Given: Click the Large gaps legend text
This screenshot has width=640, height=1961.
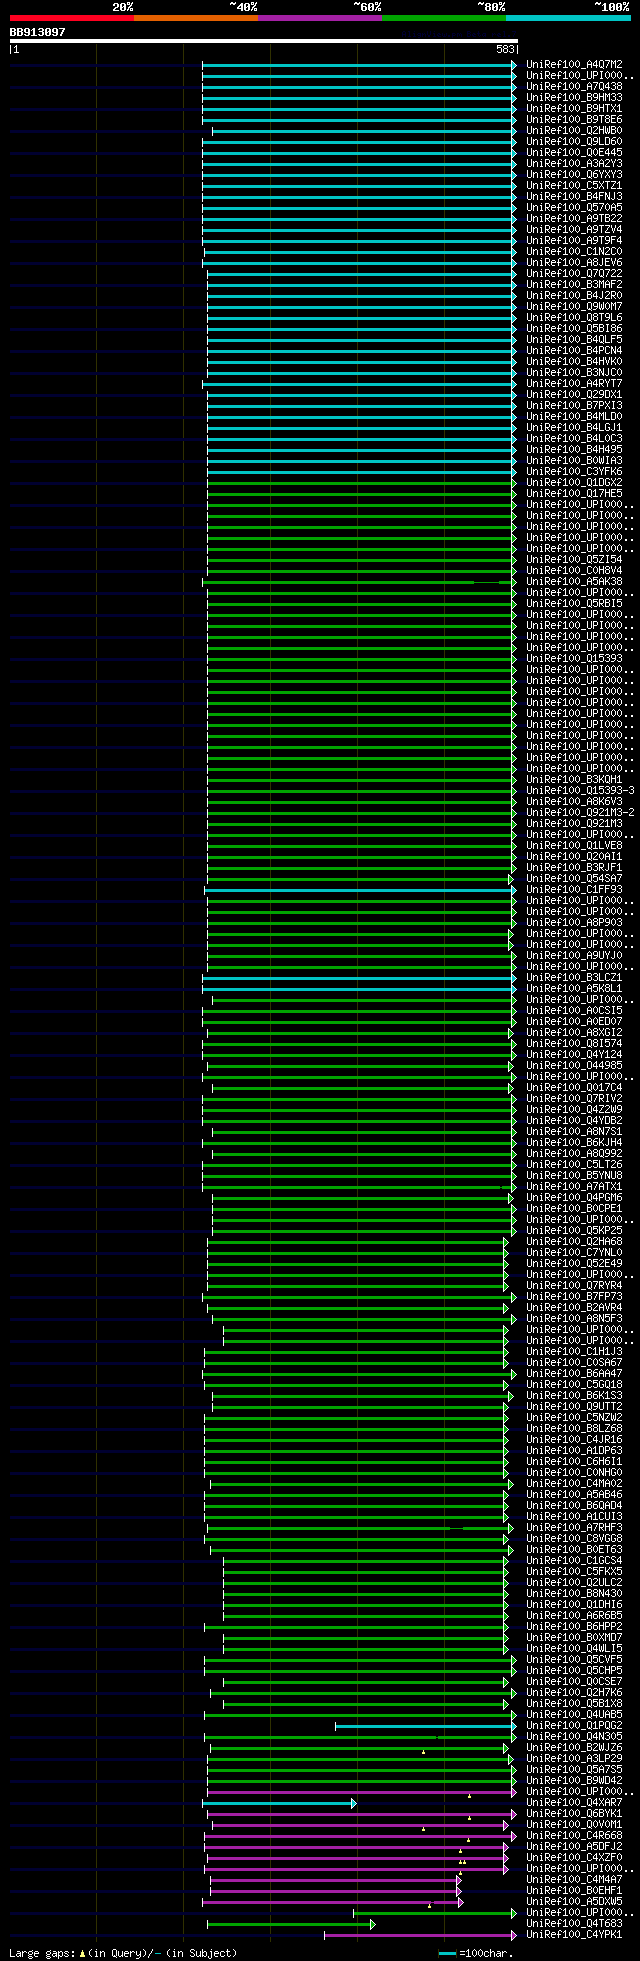Looking at the screenshot, I should tap(123, 1953).
